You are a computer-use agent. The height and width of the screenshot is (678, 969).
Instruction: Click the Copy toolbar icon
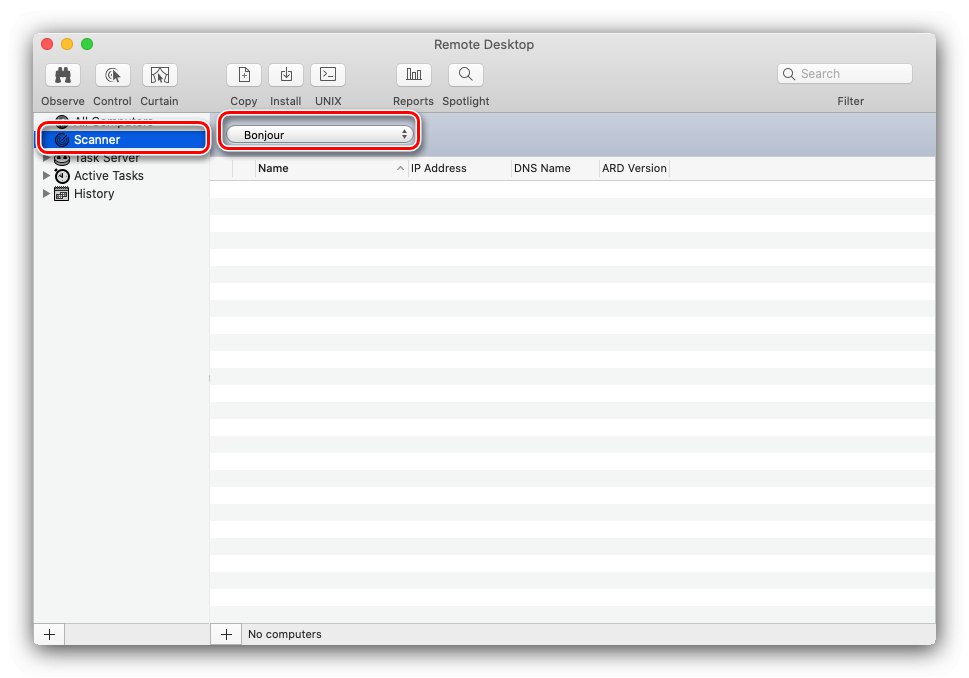[244, 75]
